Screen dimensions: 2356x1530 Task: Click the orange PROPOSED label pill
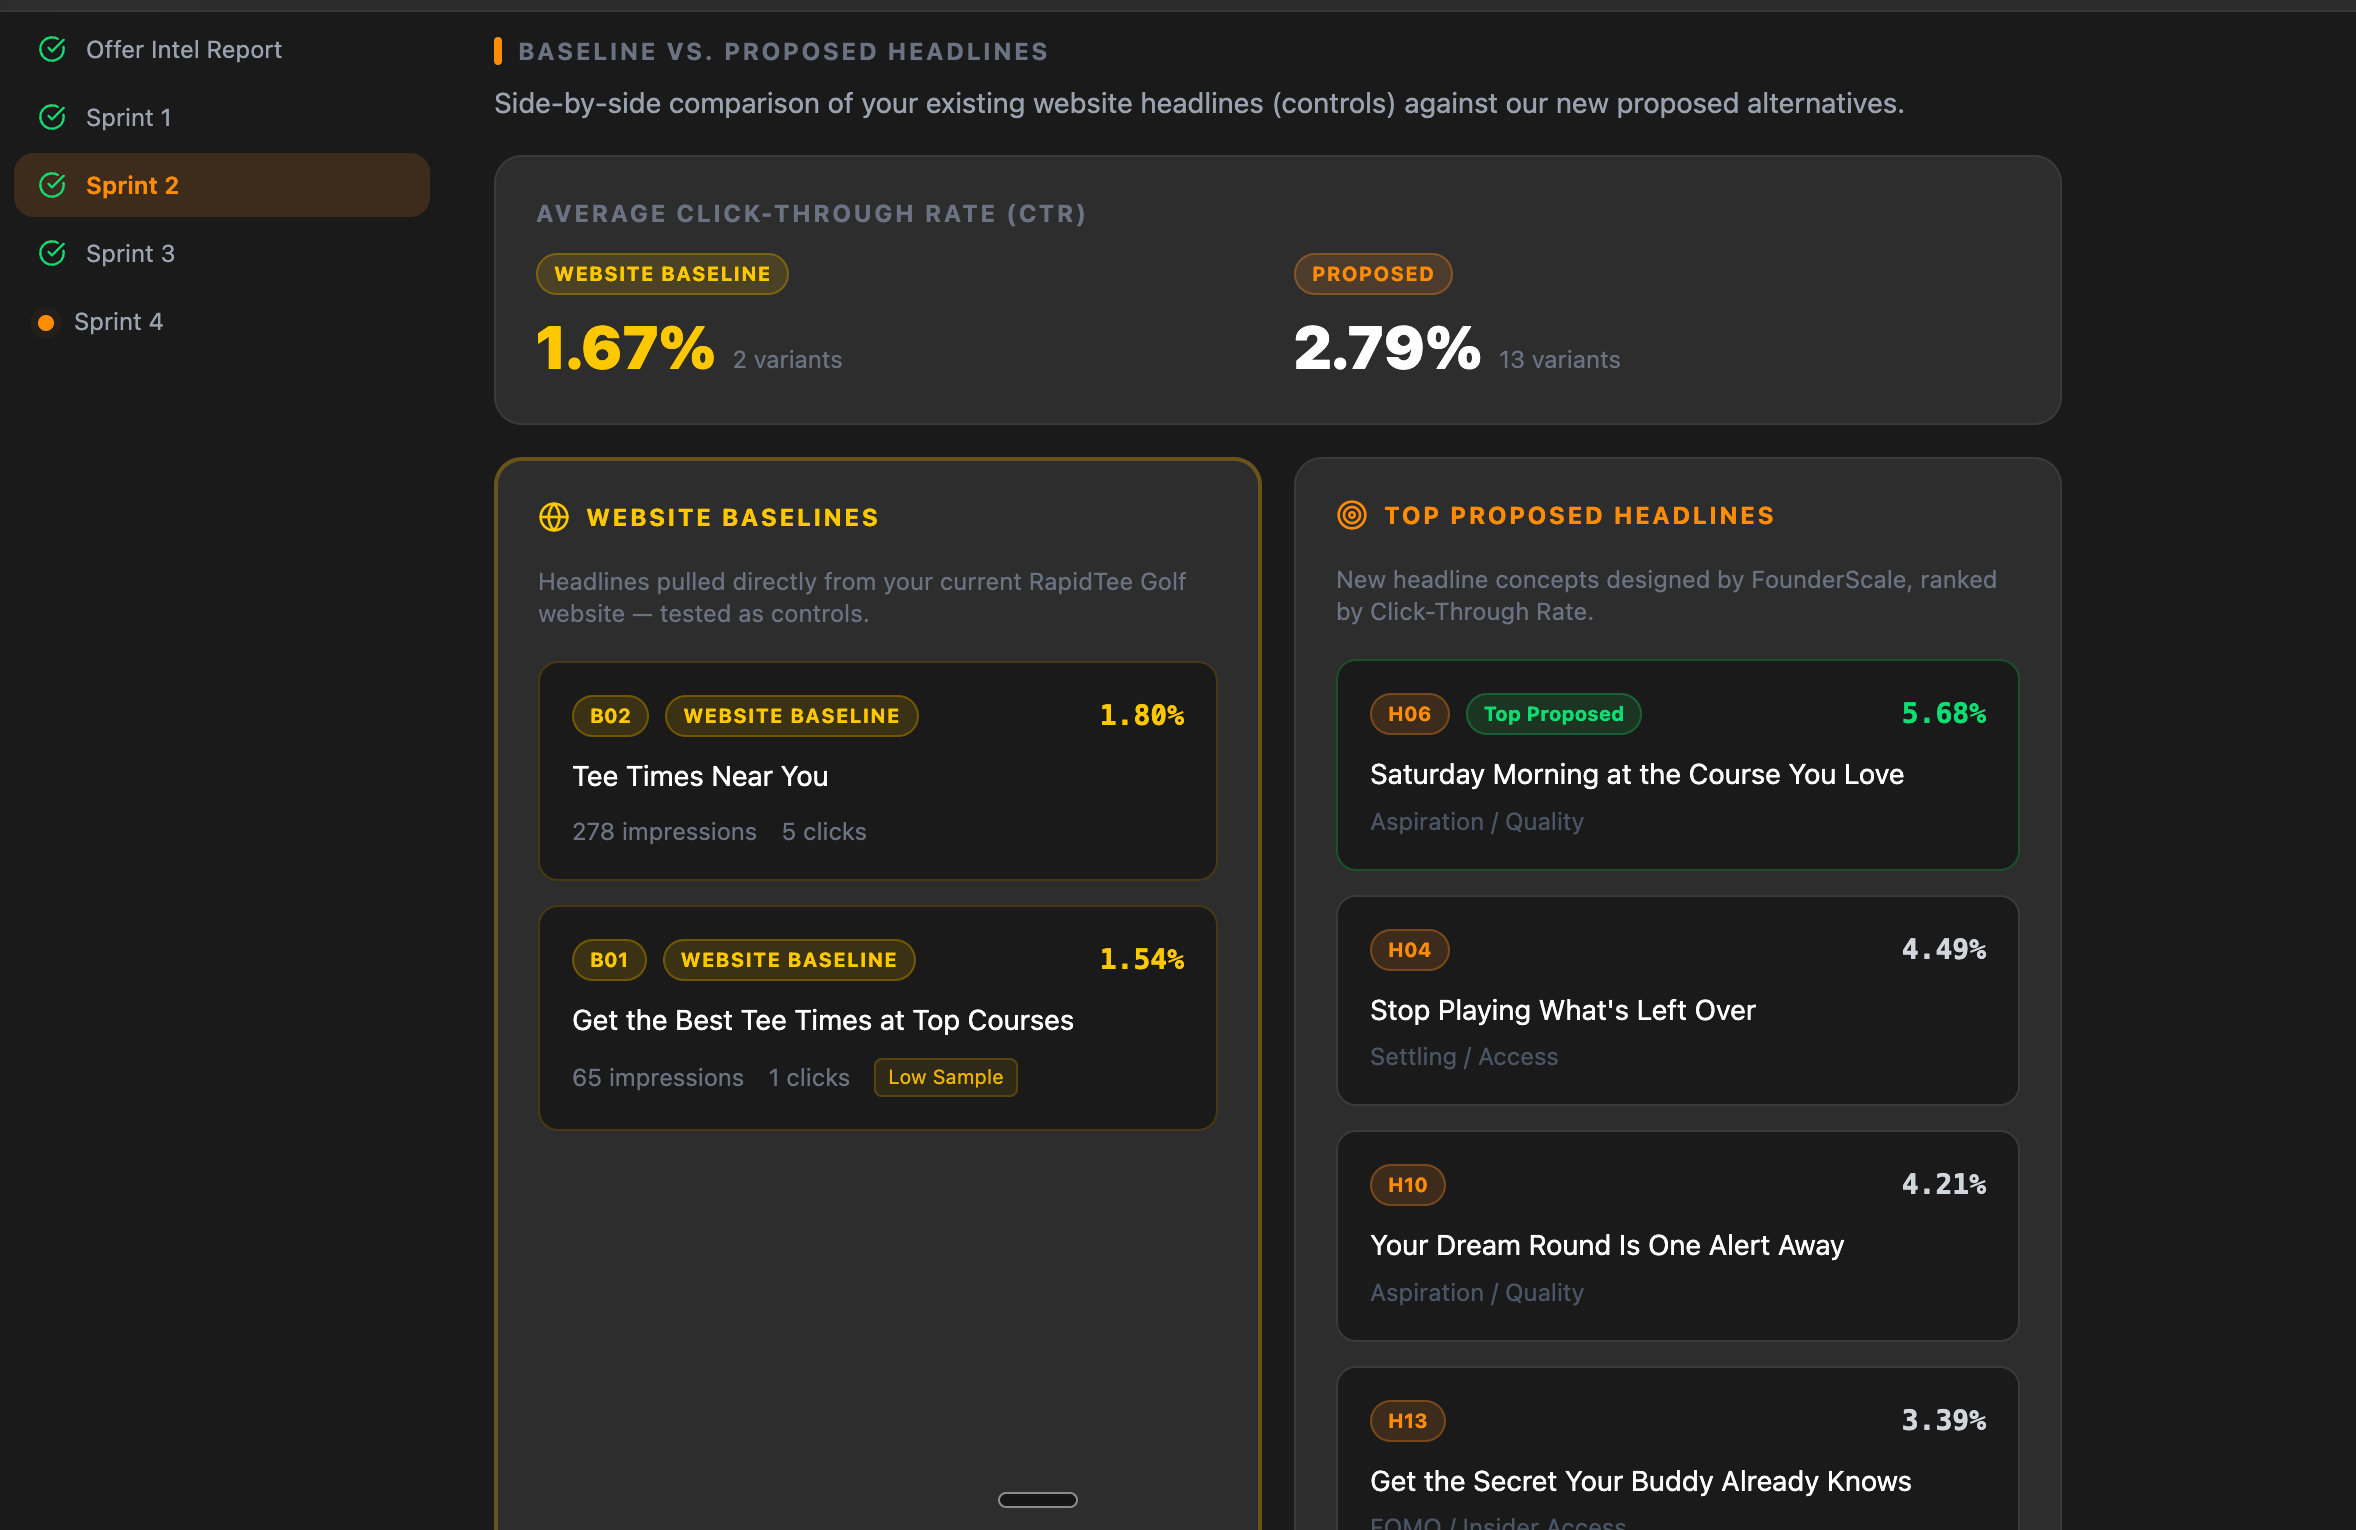coord(1372,274)
